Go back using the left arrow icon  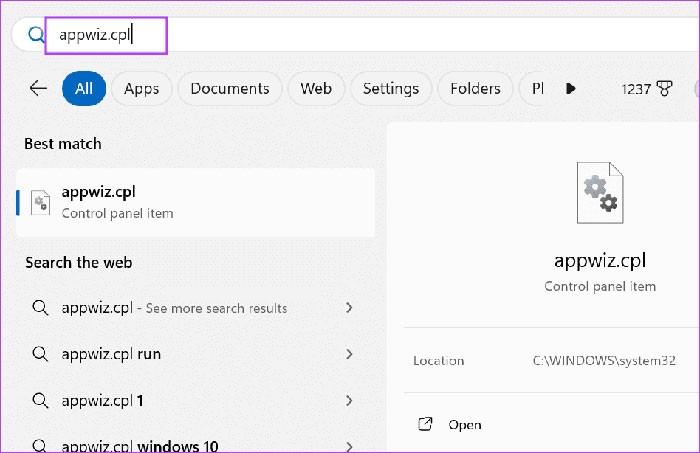38,88
